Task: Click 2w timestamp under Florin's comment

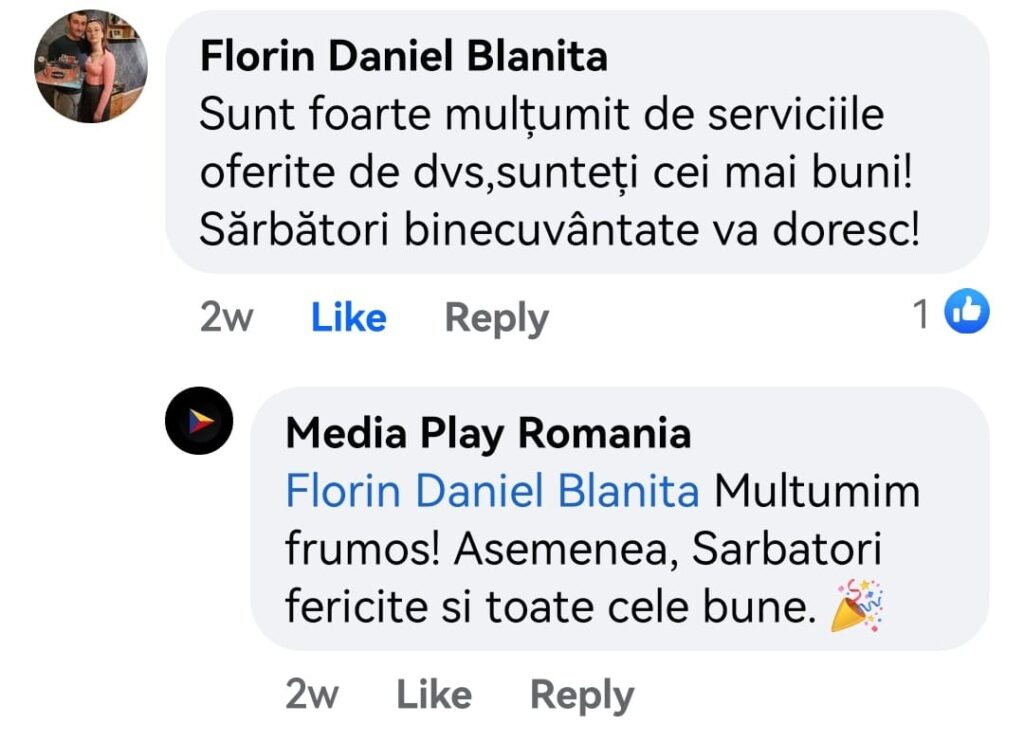Action: click(x=226, y=317)
